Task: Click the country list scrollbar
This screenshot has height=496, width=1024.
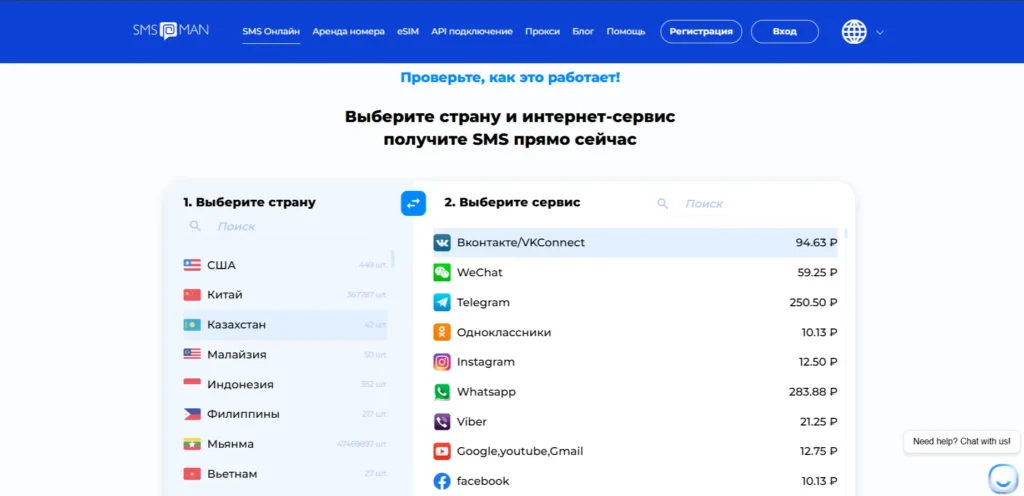Action: [392, 259]
